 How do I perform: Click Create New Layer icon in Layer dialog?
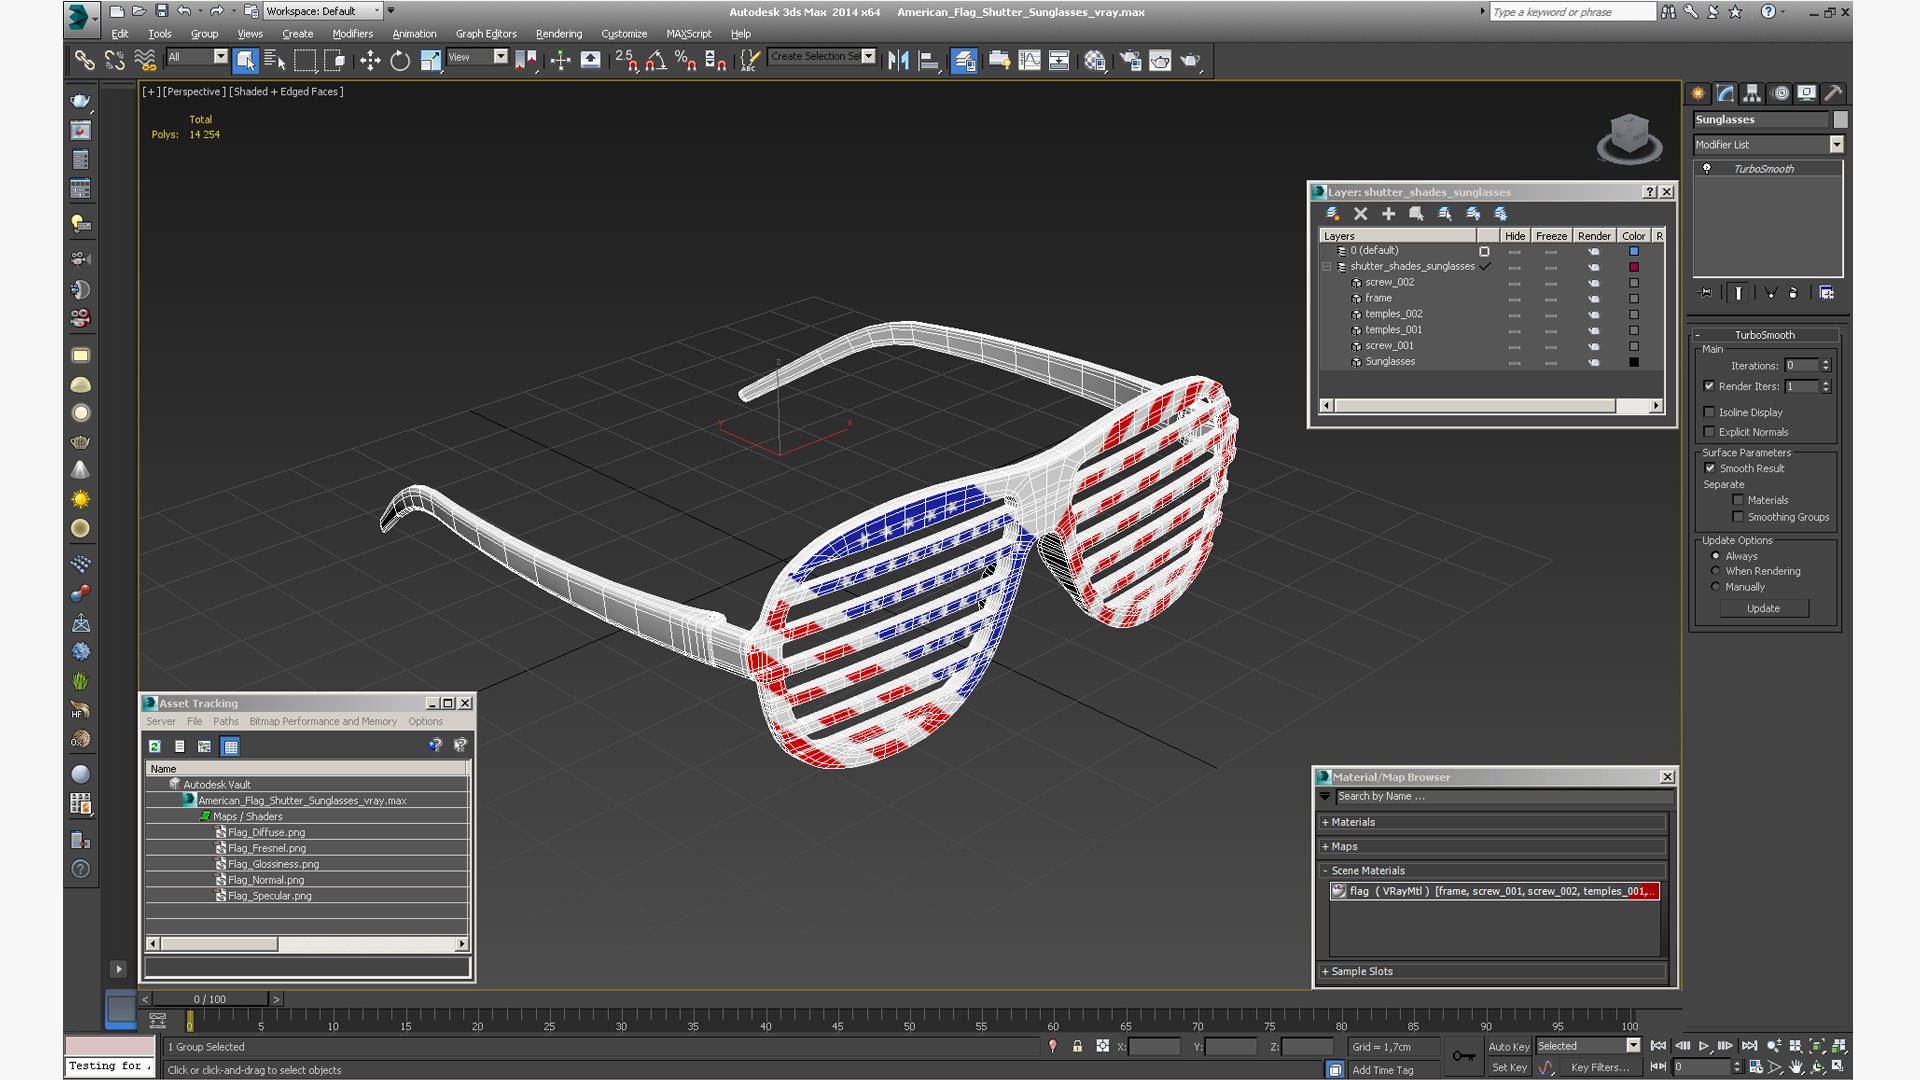pos(1332,214)
